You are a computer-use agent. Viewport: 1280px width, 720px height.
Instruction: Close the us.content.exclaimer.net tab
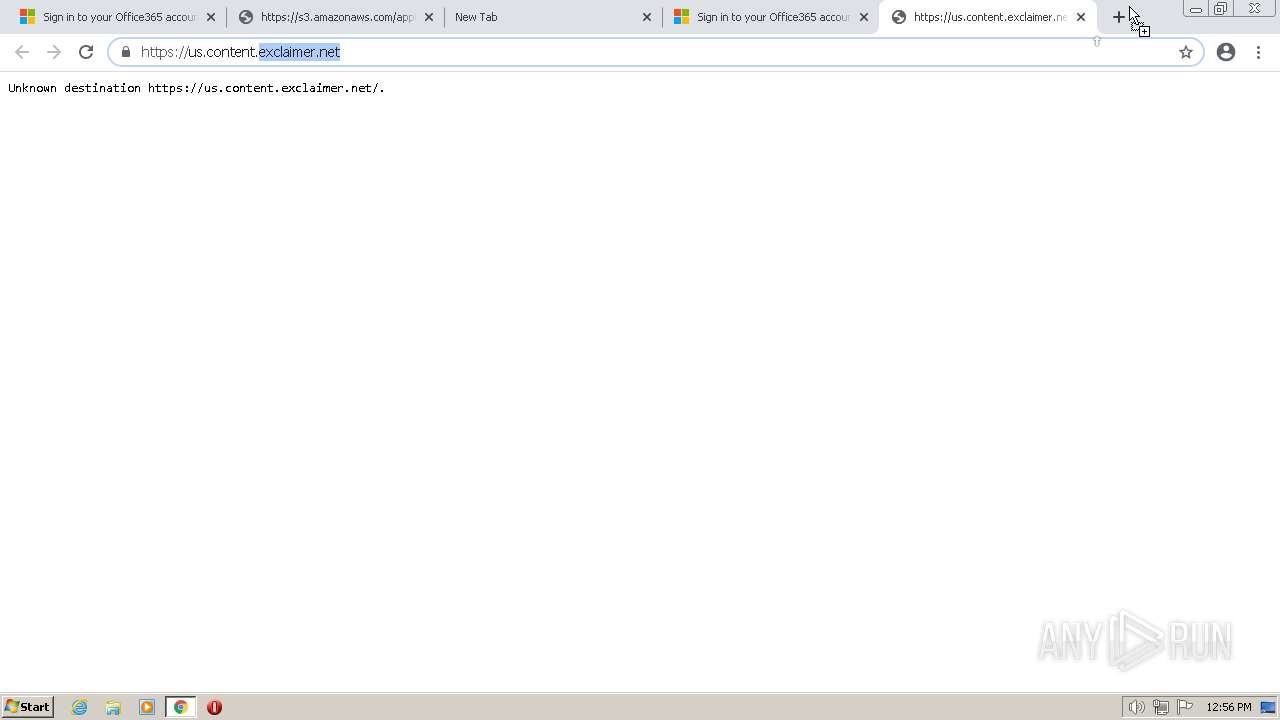pos(1081,17)
